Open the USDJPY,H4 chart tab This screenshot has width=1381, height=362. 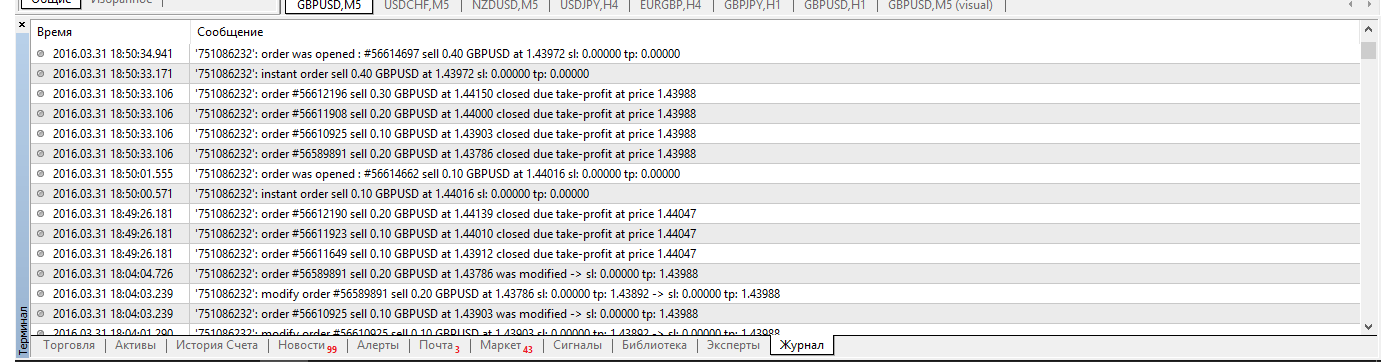pyautogui.click(x=589, y=5)
